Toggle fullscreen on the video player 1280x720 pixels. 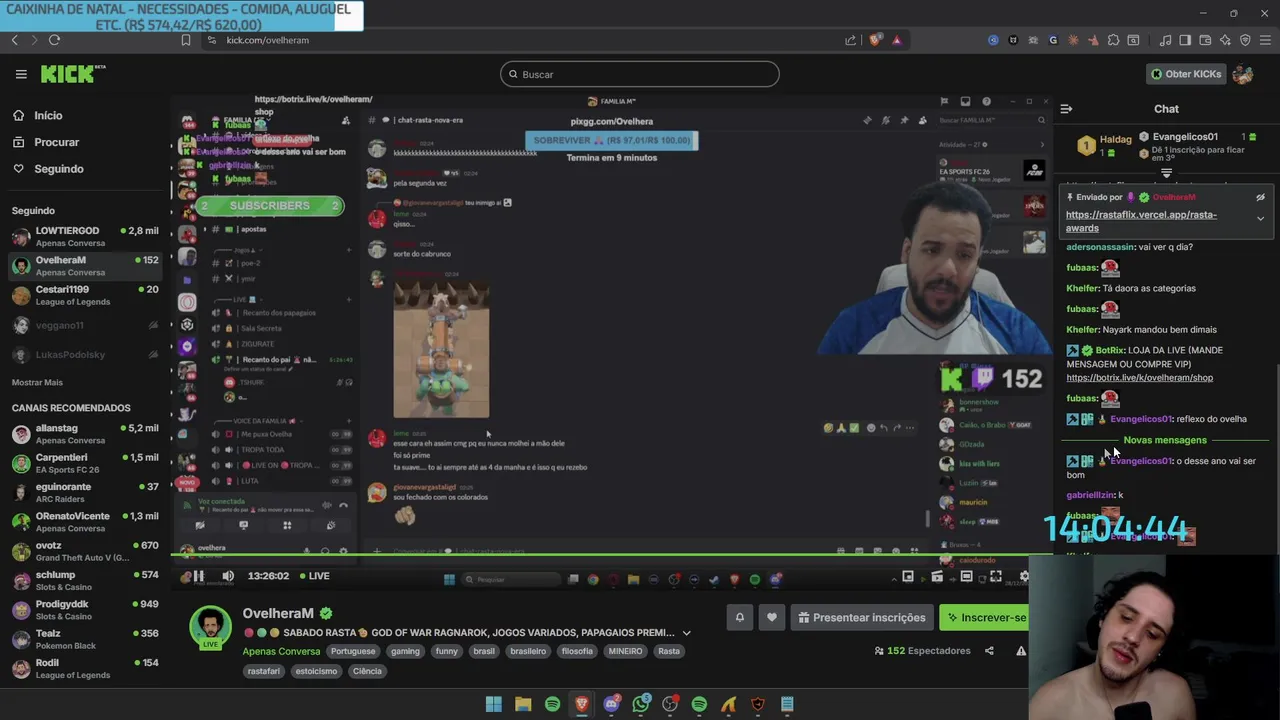click(x=996, y=576)
